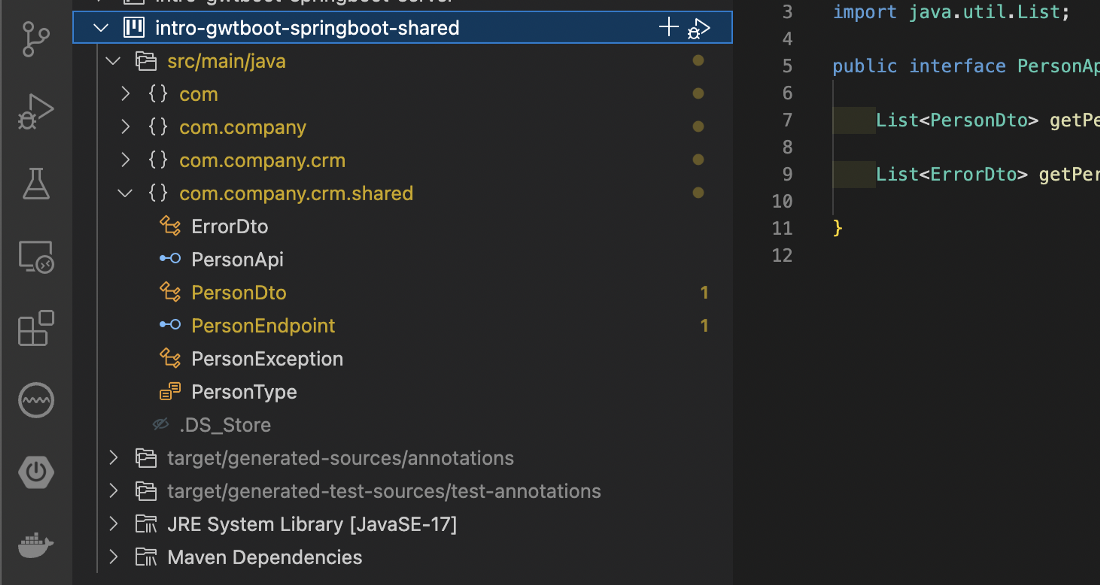Open the Remote Explorer view
Screen dimensions: 1100x585
point(36,257)
